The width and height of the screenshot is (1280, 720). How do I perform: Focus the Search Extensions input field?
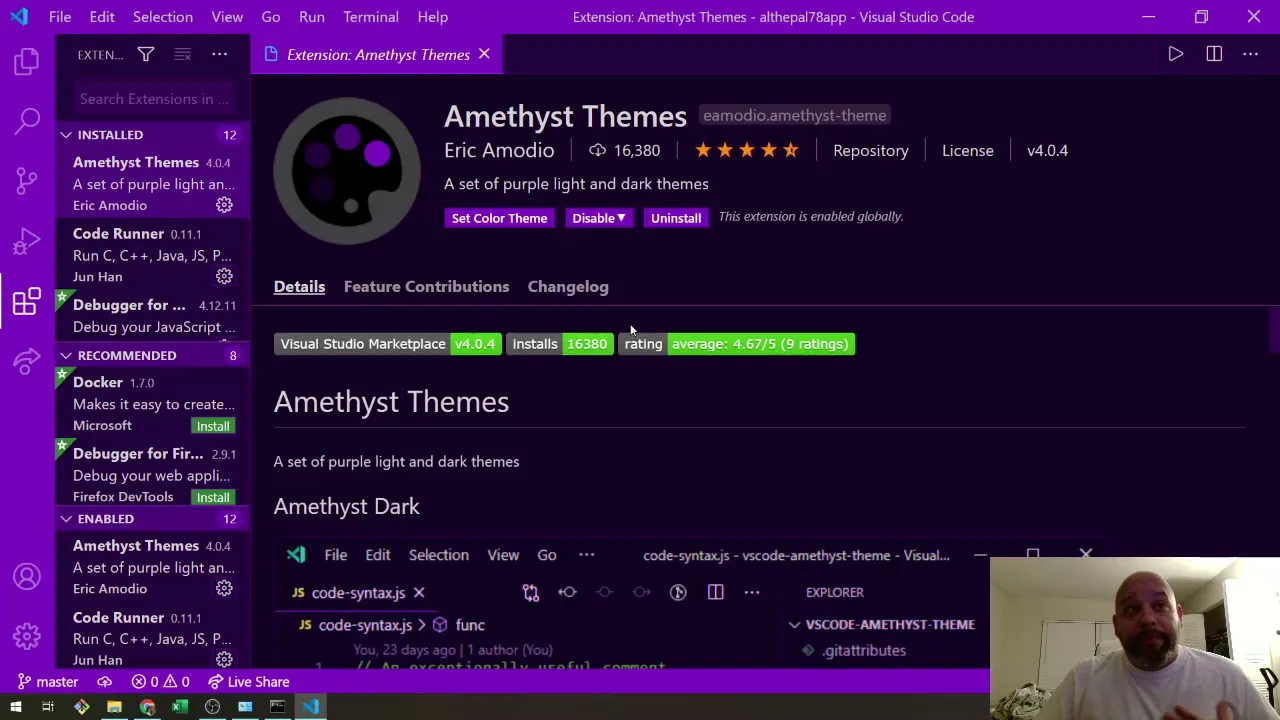click(x=154, y=99)
